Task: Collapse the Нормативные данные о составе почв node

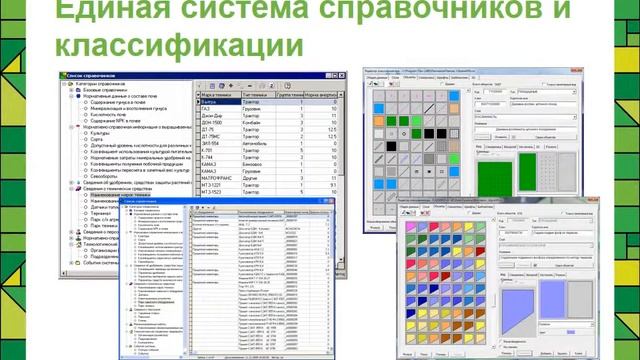Action: click(71, 96)
